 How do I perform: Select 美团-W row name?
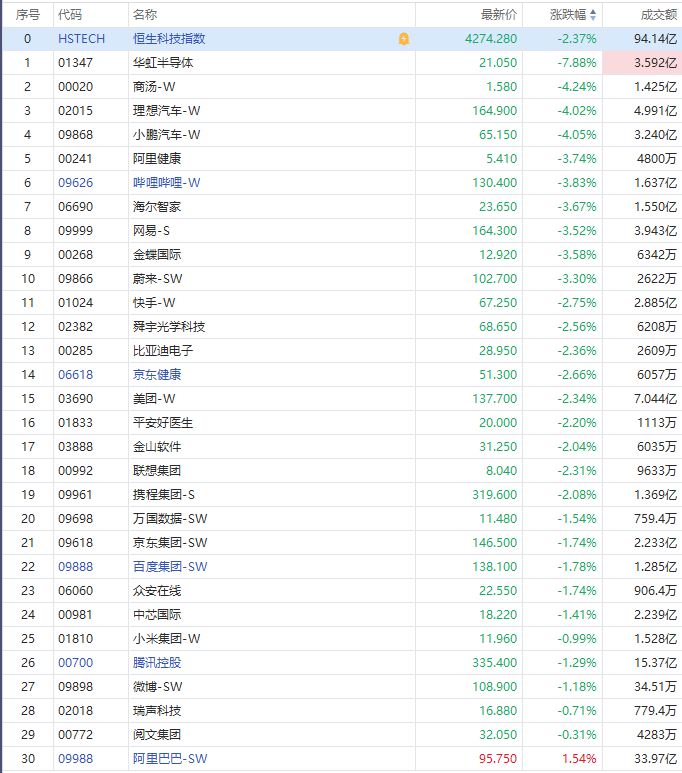(x=154, y=399)
